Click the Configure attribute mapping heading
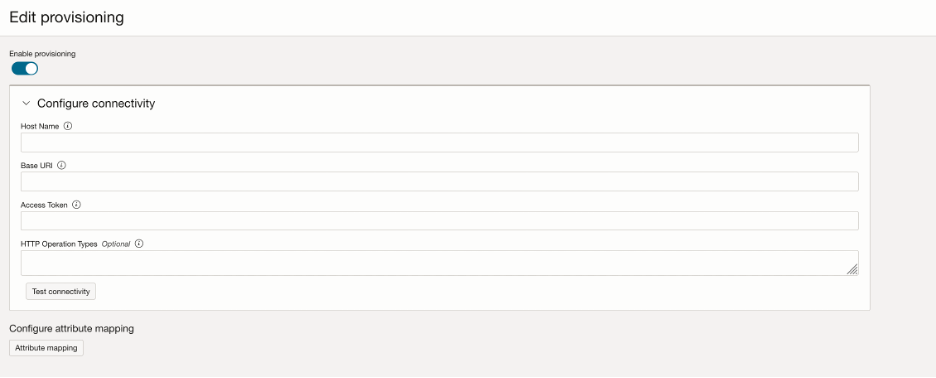 [x=72, y=328]
